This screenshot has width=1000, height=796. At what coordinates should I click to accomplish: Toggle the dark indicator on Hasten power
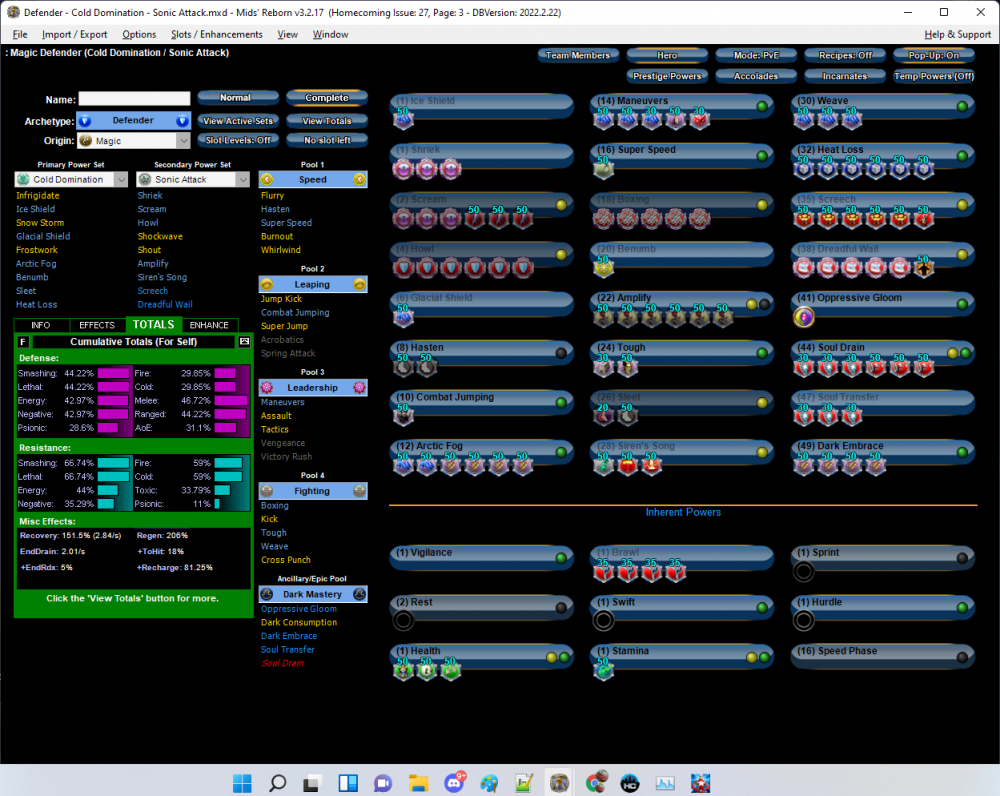click(x=561, y=353)
